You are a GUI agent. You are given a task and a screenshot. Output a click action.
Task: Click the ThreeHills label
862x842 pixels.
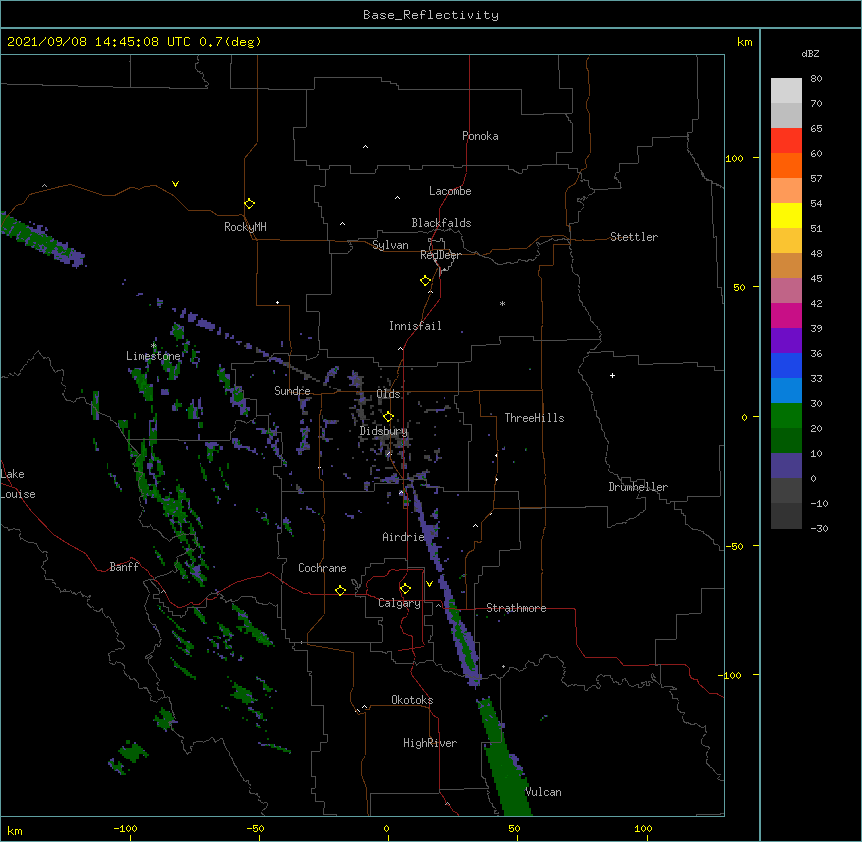[x=534, y=418]
